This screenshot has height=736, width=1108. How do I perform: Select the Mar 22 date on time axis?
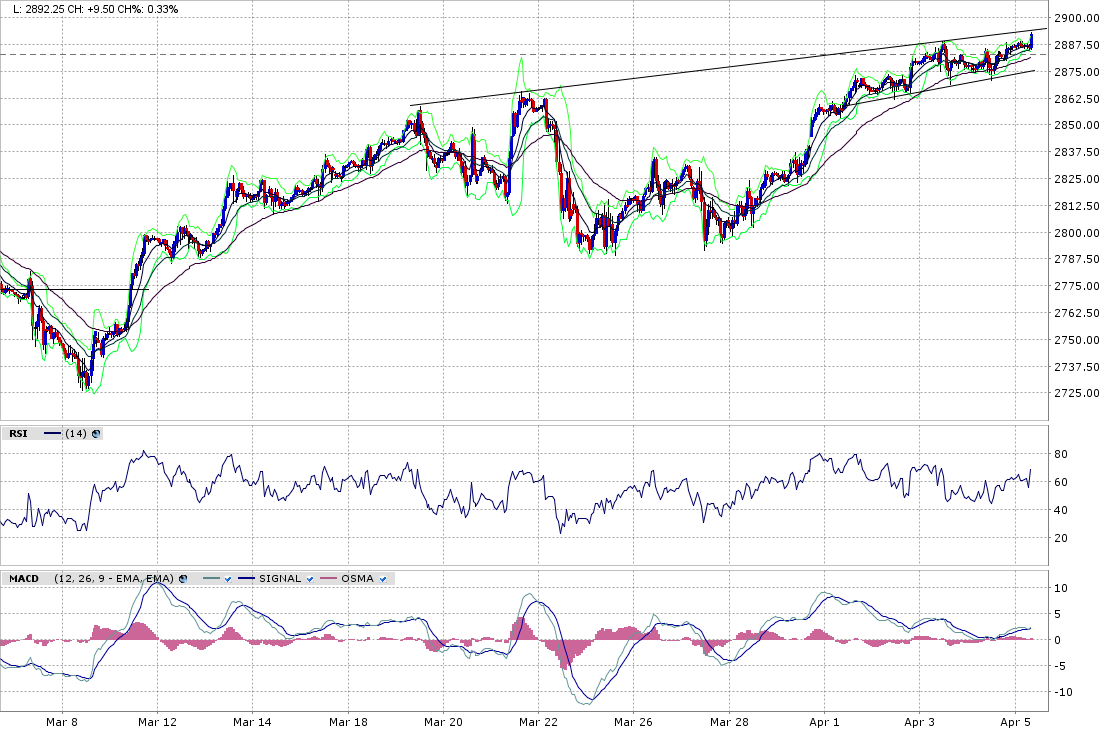538,721
